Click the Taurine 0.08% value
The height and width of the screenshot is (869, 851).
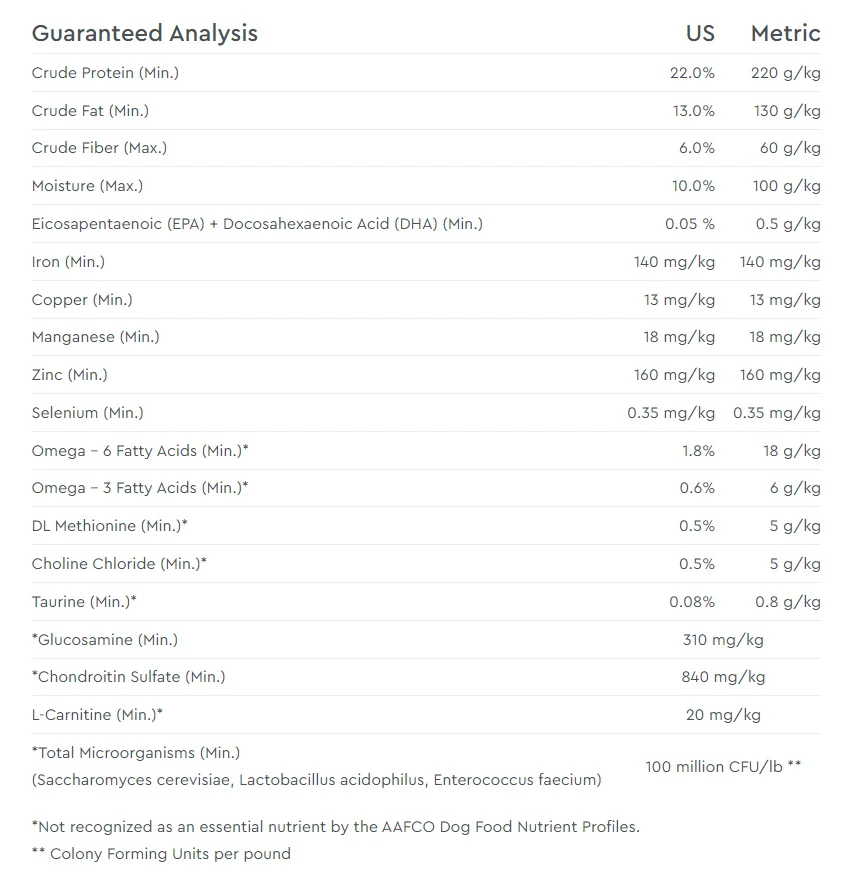692,602
